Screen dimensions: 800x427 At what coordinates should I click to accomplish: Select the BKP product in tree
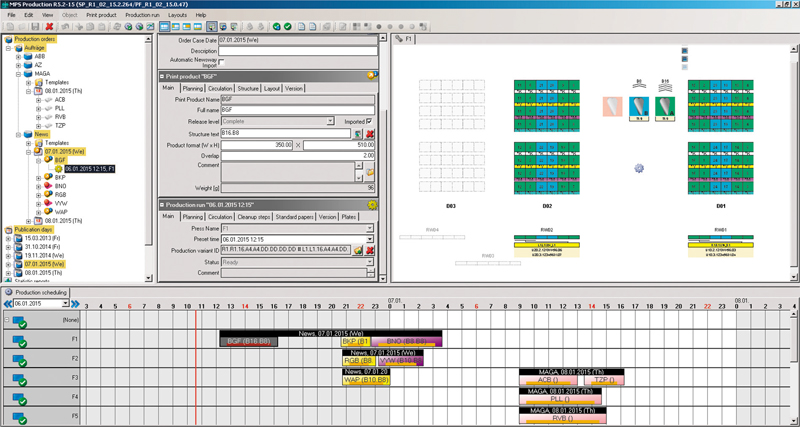59,178
